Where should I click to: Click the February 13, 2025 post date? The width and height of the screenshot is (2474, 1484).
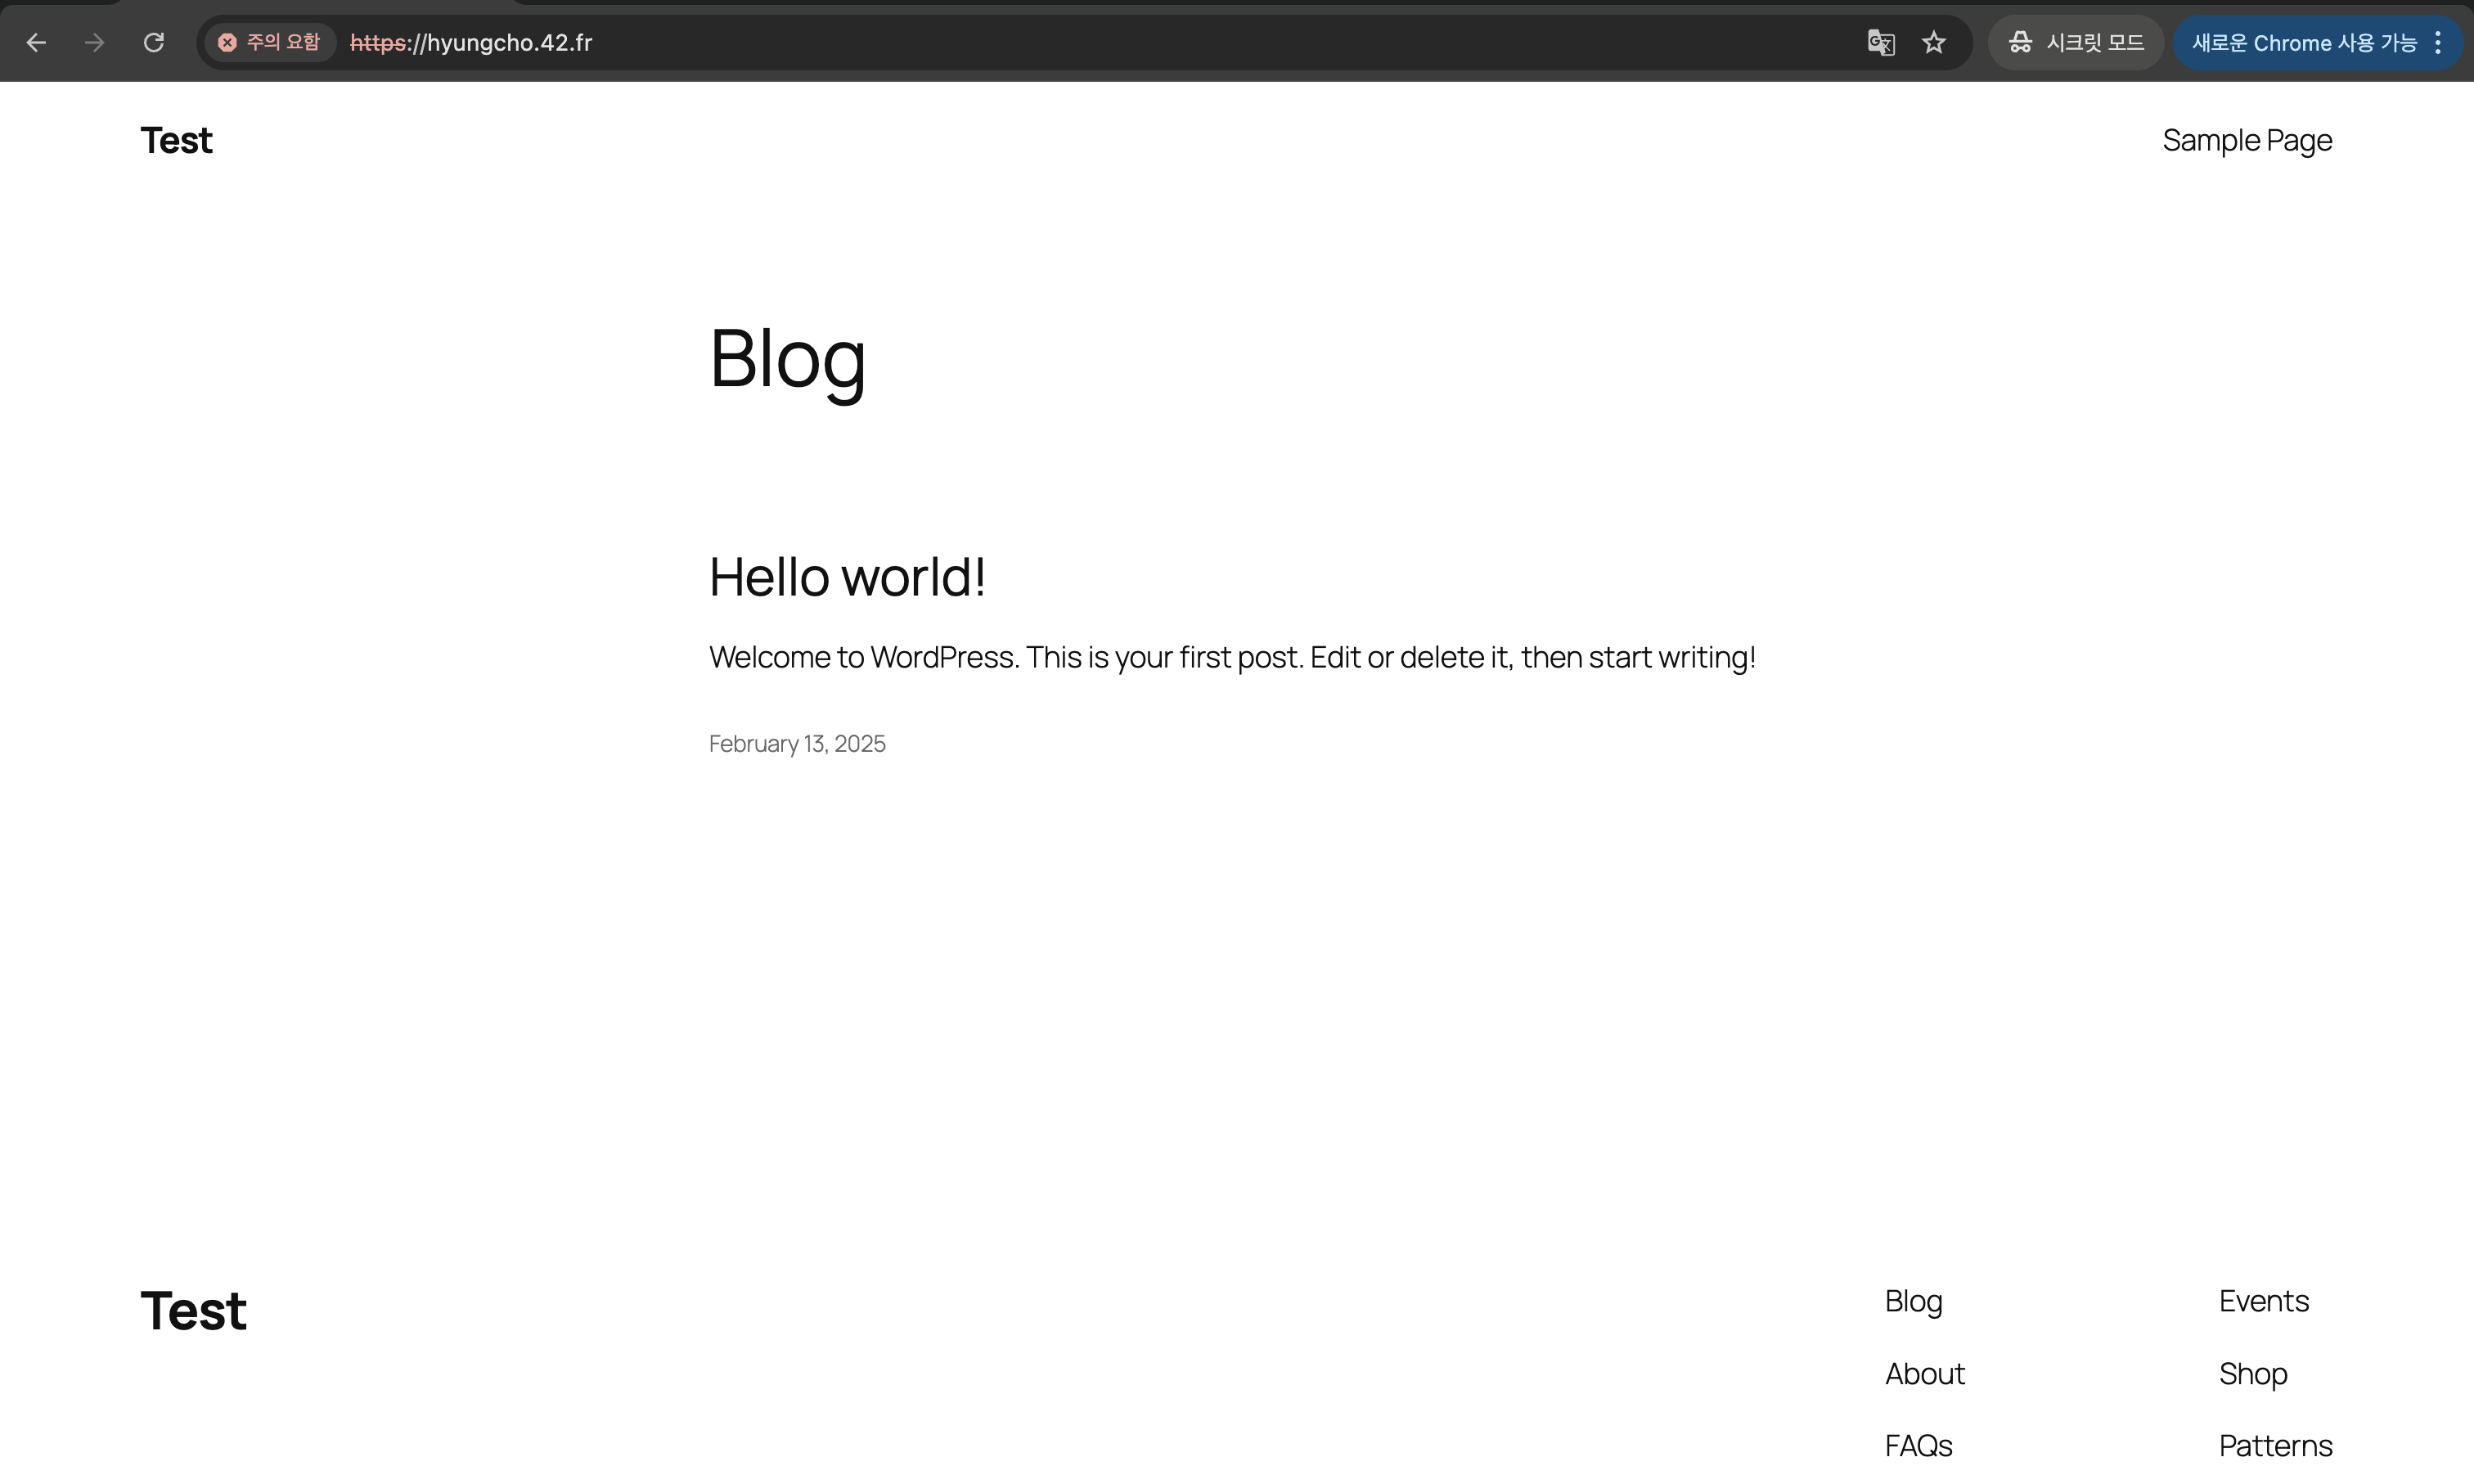pos(796,744)
